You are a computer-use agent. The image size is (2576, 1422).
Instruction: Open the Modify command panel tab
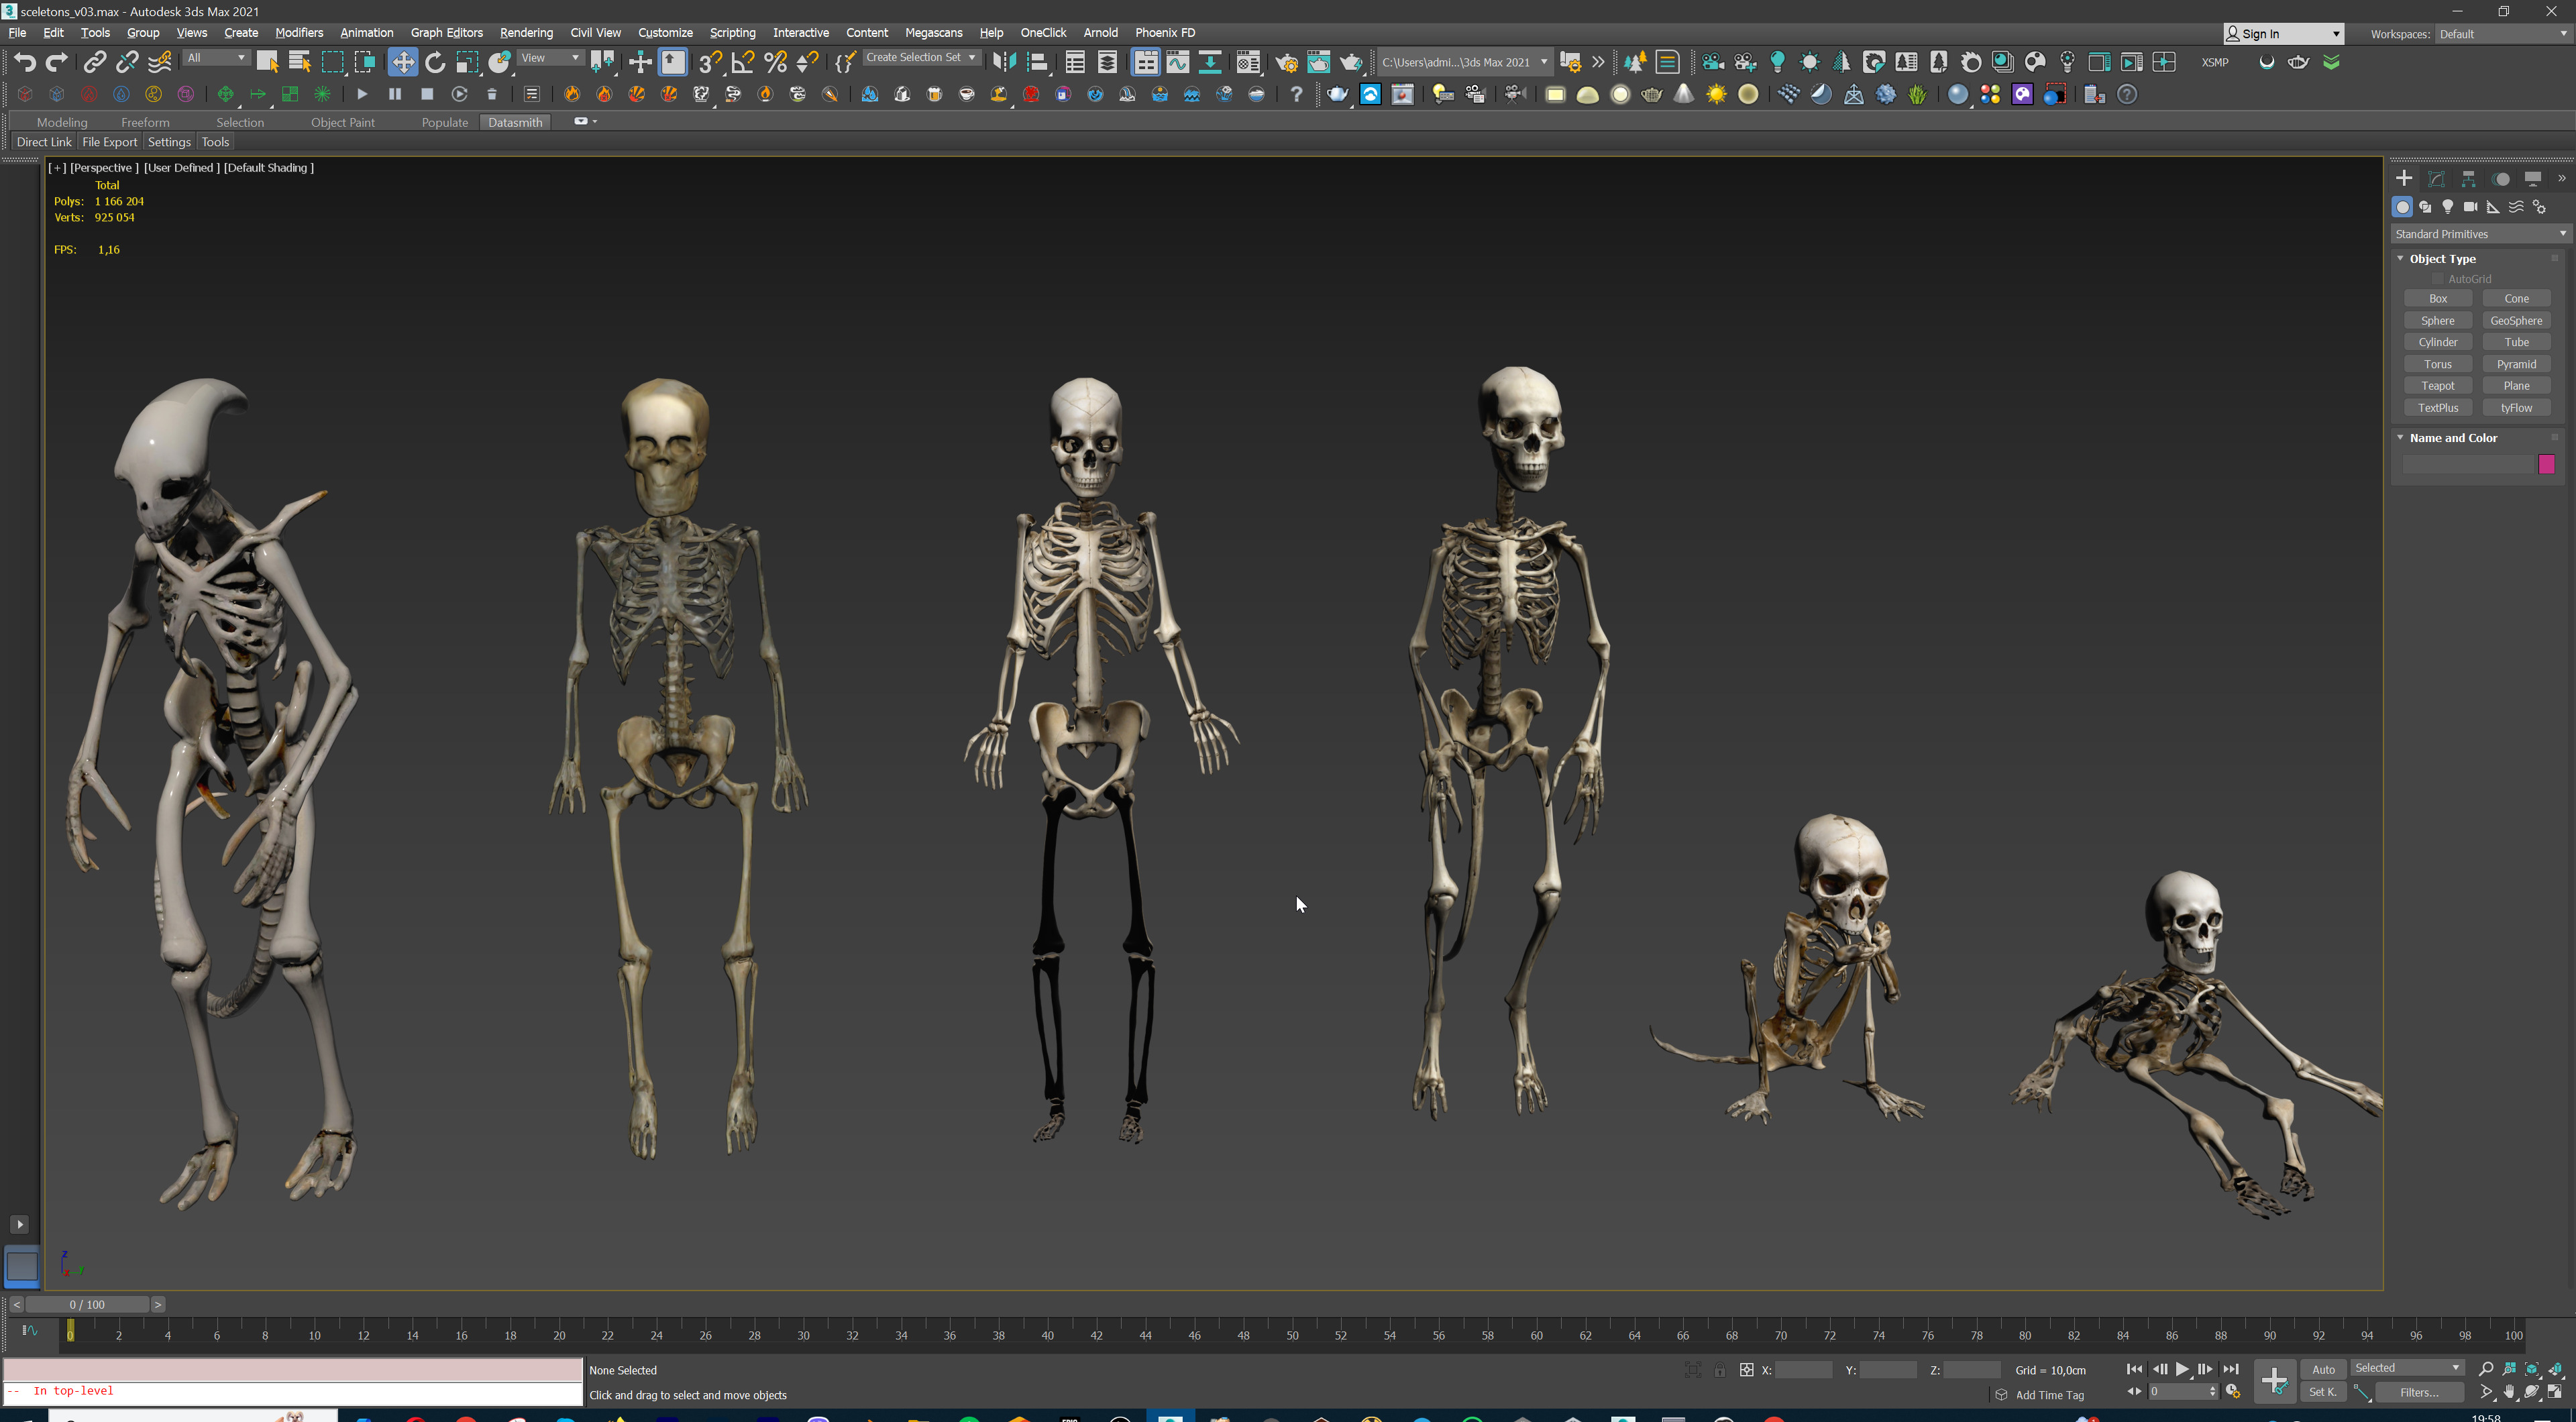[x=2436, y=178]
